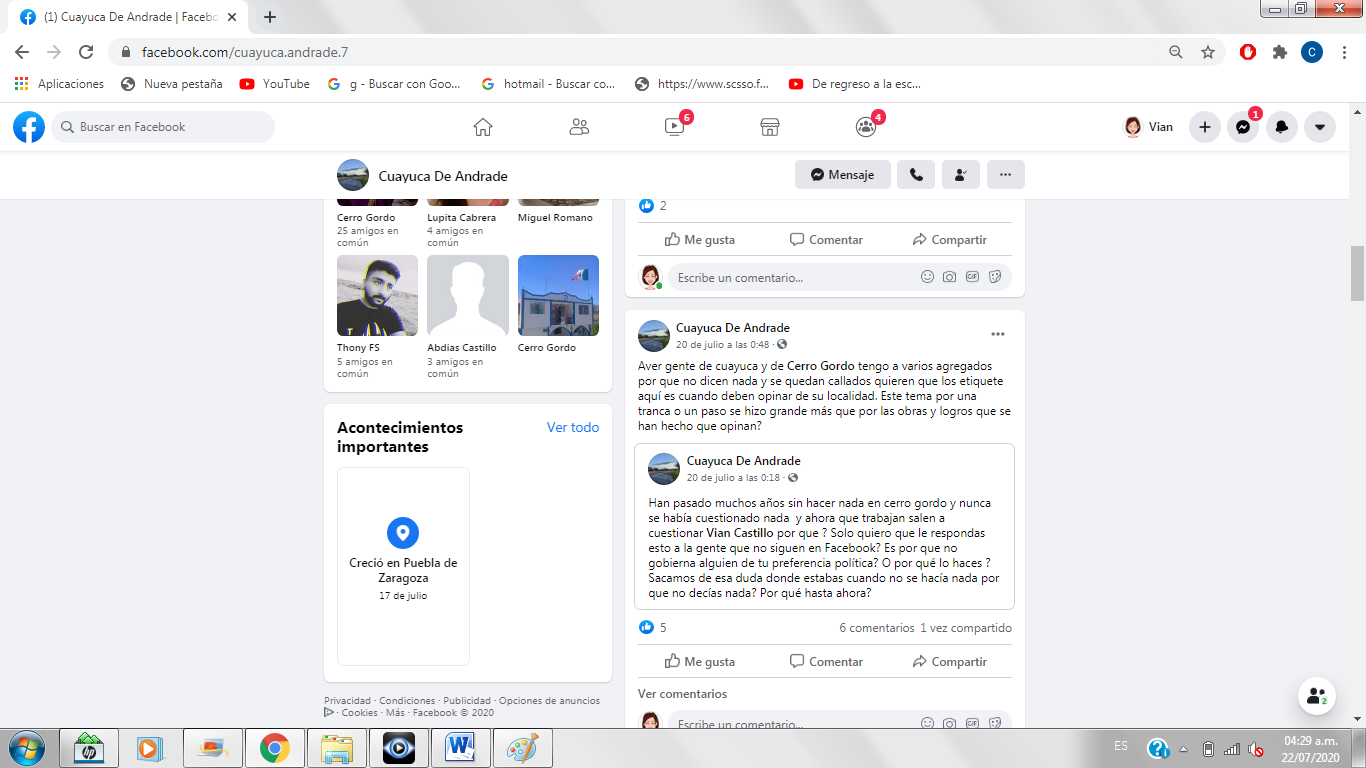Open Abdías Castillo friend thumbnail
The width and height of the screenshot is (1366, 768).
tap(468, 296)
